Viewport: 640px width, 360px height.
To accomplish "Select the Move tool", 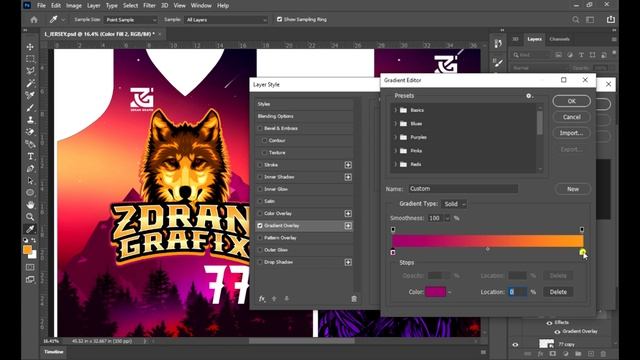I will point(30,47).
